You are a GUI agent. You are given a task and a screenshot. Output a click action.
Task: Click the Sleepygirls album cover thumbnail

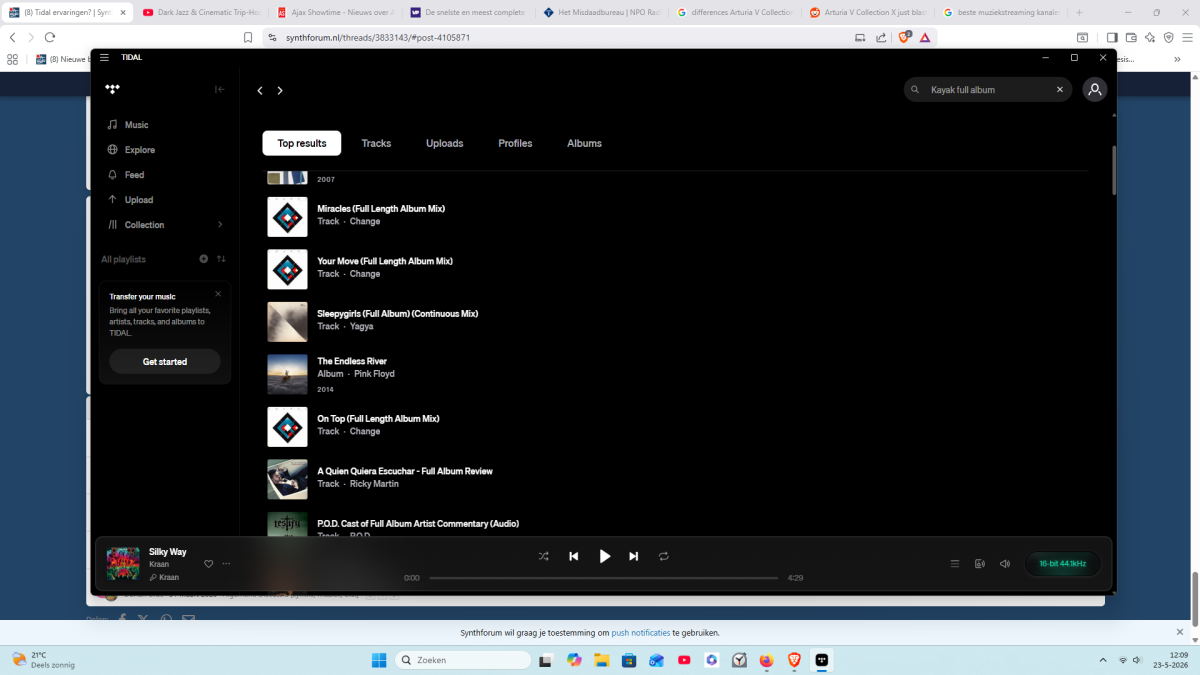pyautogui.click(x=287, y=322)
